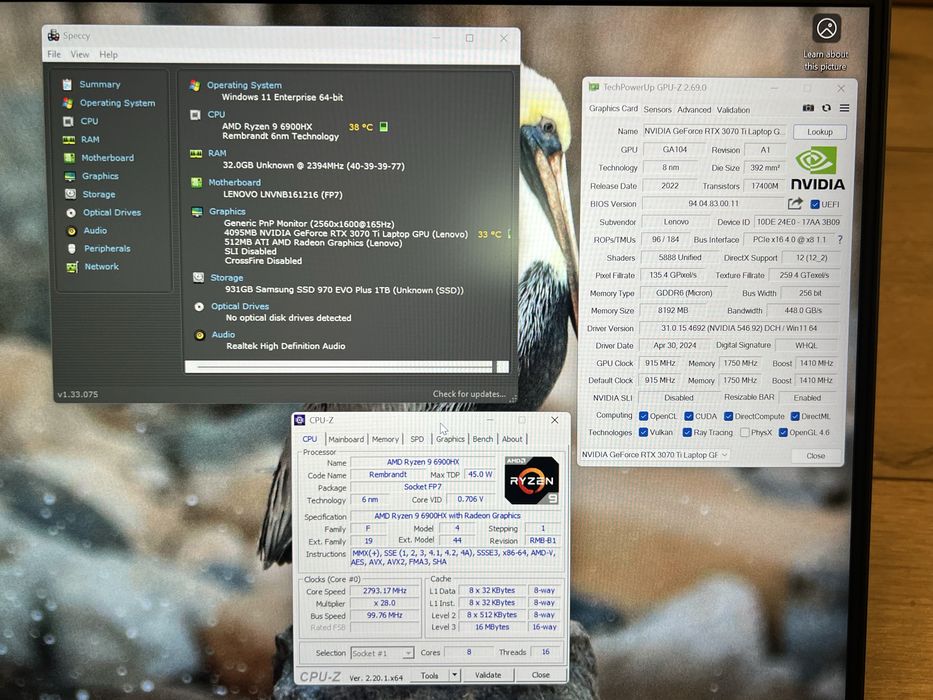Click the GPU-Z screenshot camera icon

tap(808, 108)
